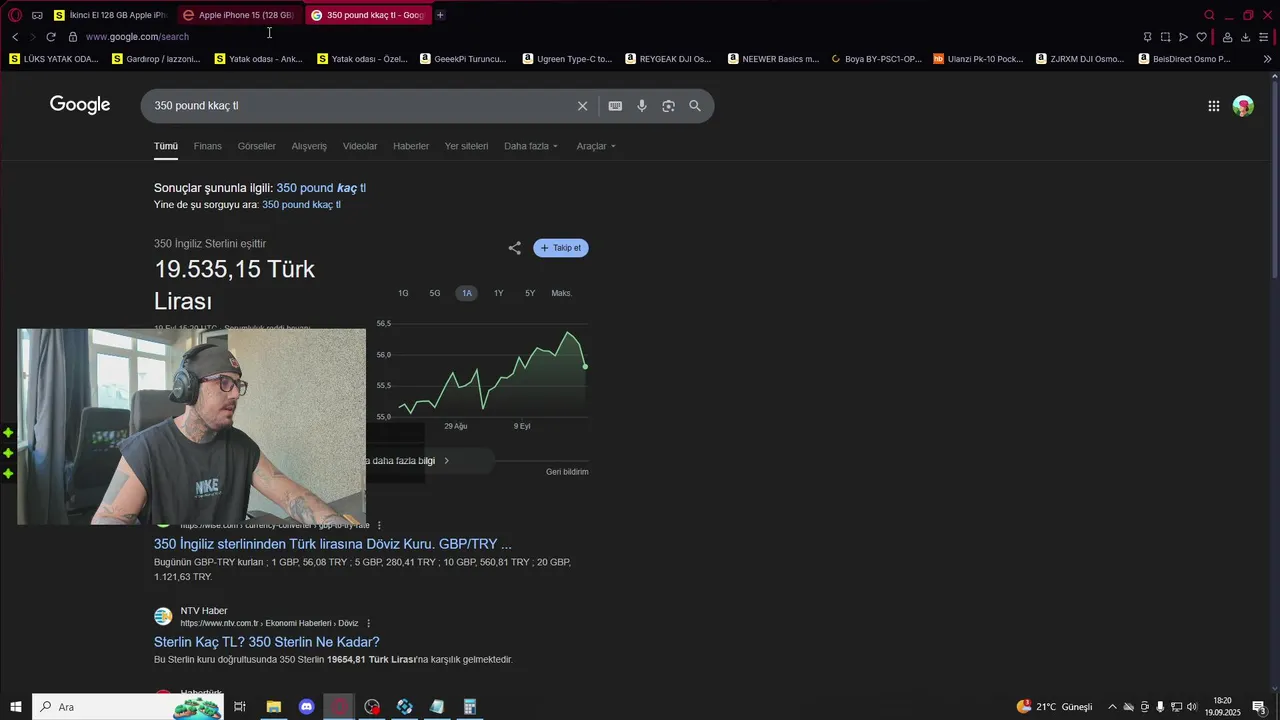1280x720 pixels.
Task: Open corrected query 350 pound kaç tl
Action: [321, 188]
